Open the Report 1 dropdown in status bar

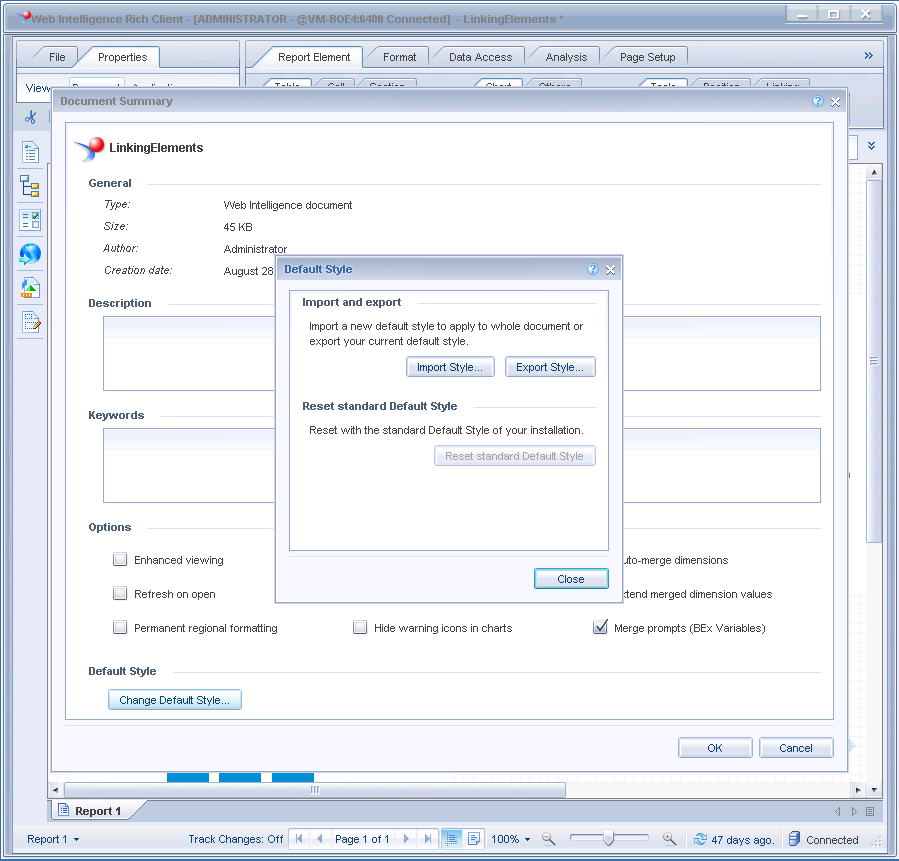[x=53, y=839]
